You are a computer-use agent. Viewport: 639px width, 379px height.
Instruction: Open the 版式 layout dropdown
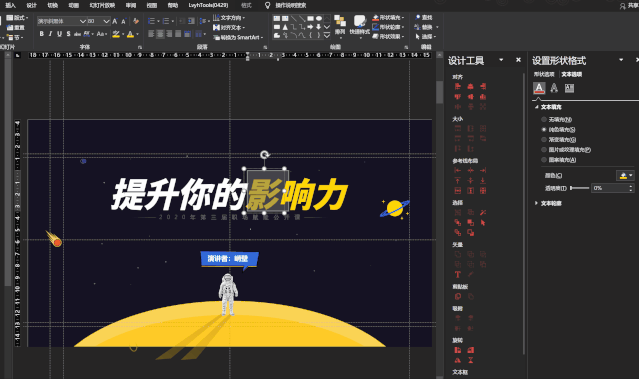(x=18, y=18)
